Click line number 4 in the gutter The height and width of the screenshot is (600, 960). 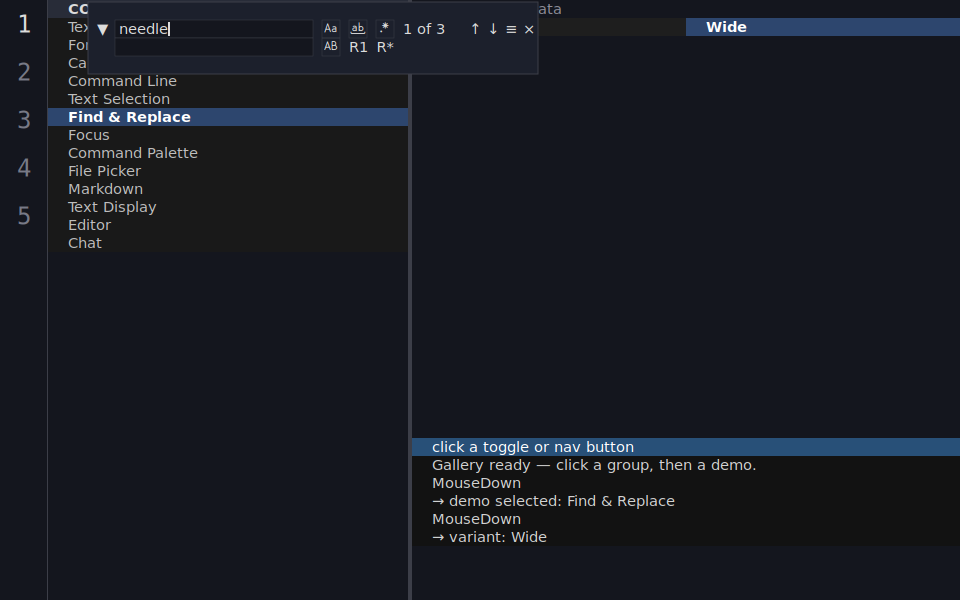pos(24,168)
